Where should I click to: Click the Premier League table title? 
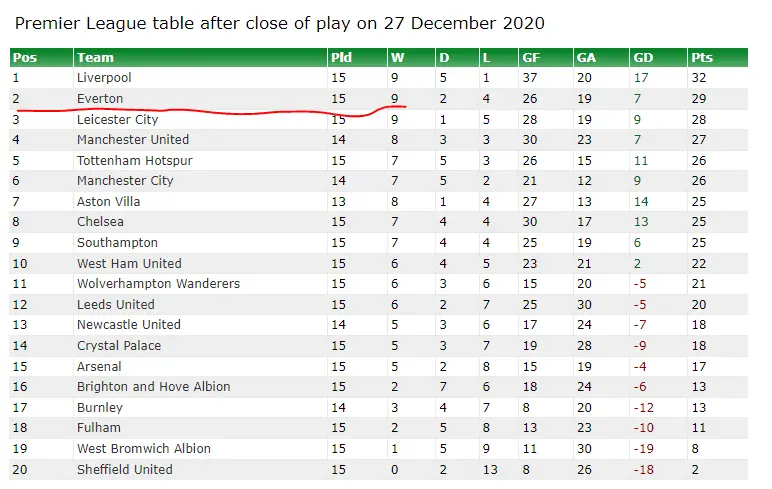point(280,22)
